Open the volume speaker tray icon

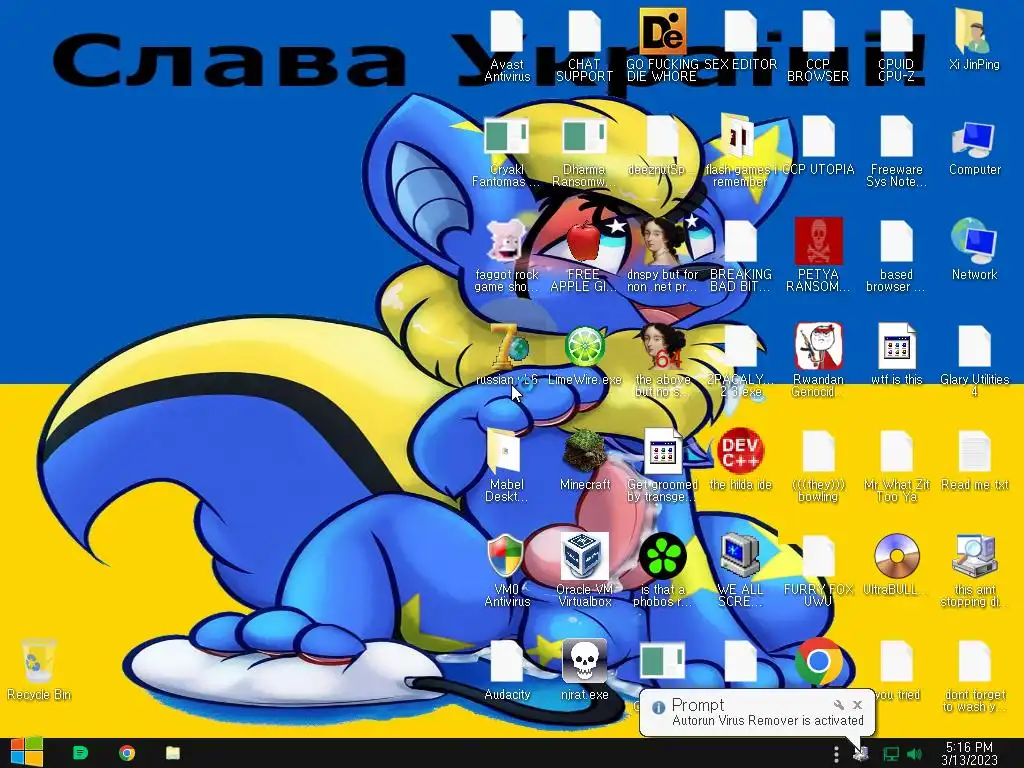[x=914, y=754]
